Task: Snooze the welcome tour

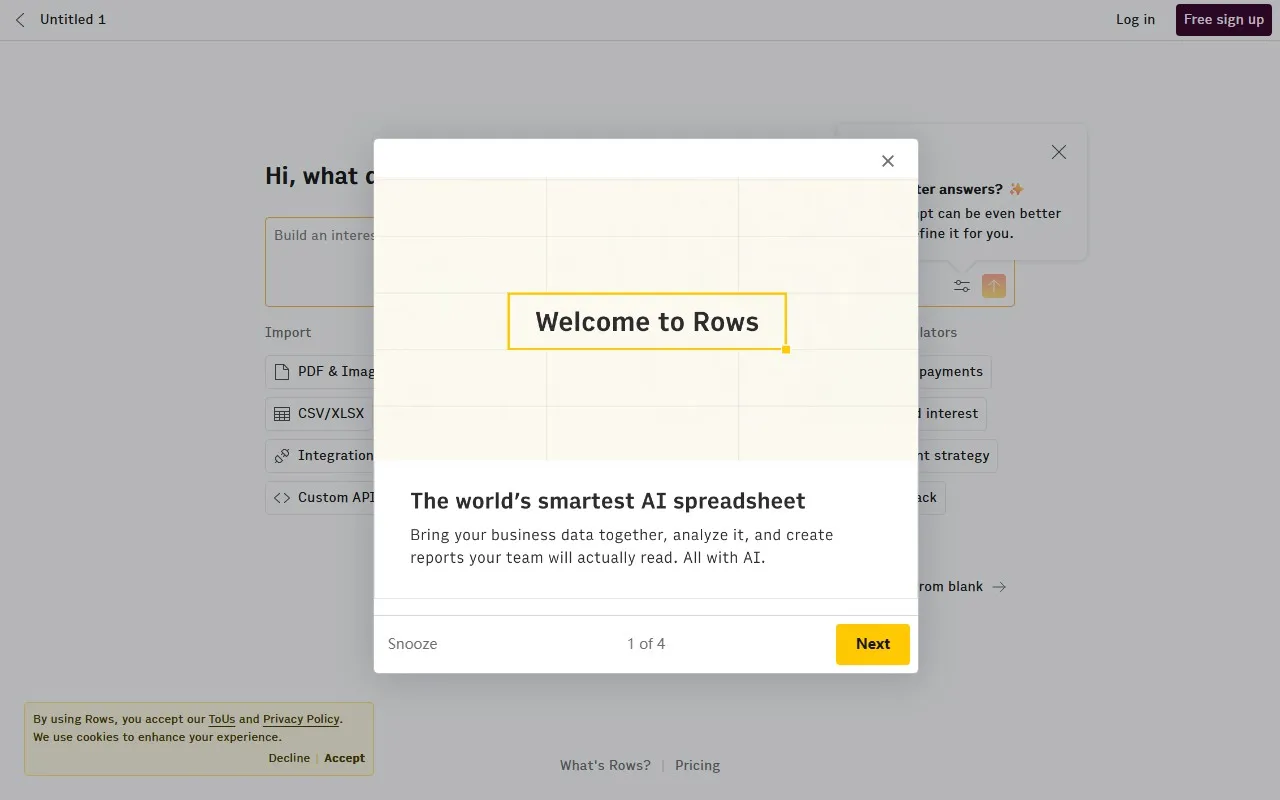Action: point(412,644)
